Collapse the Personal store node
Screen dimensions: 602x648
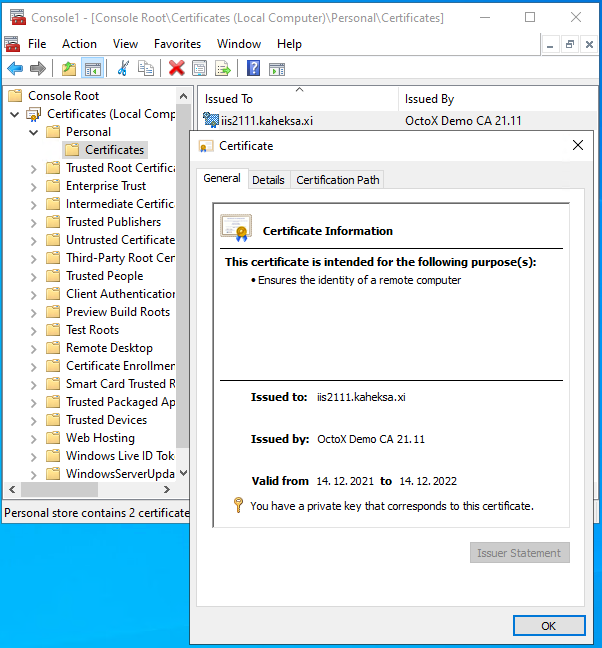[x=33, y=132]
